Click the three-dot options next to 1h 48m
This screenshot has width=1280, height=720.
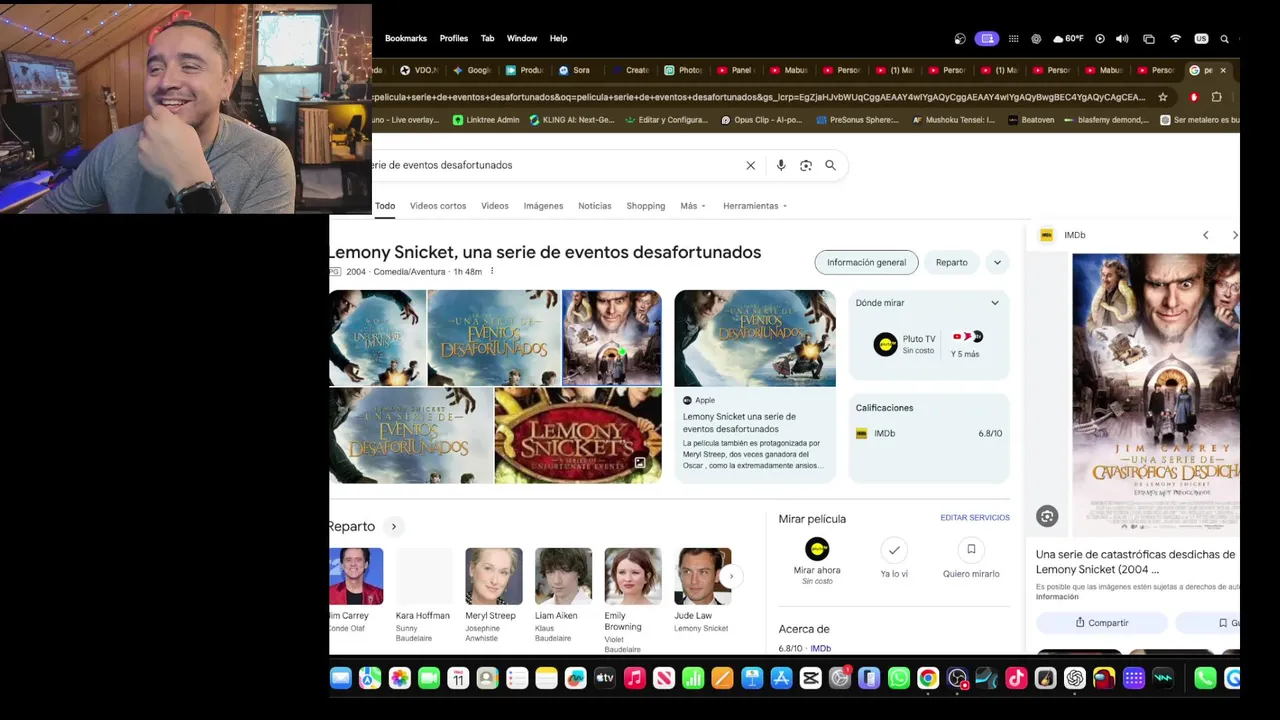coord(492,272)
